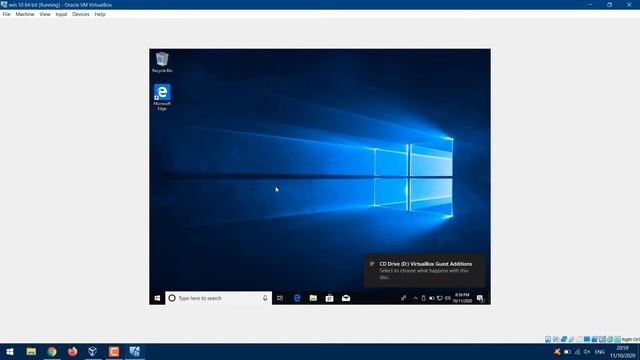Open the orange app on the host taskbar
The width and height of the screenshot is (640, 360).
[x=114, y=351]
